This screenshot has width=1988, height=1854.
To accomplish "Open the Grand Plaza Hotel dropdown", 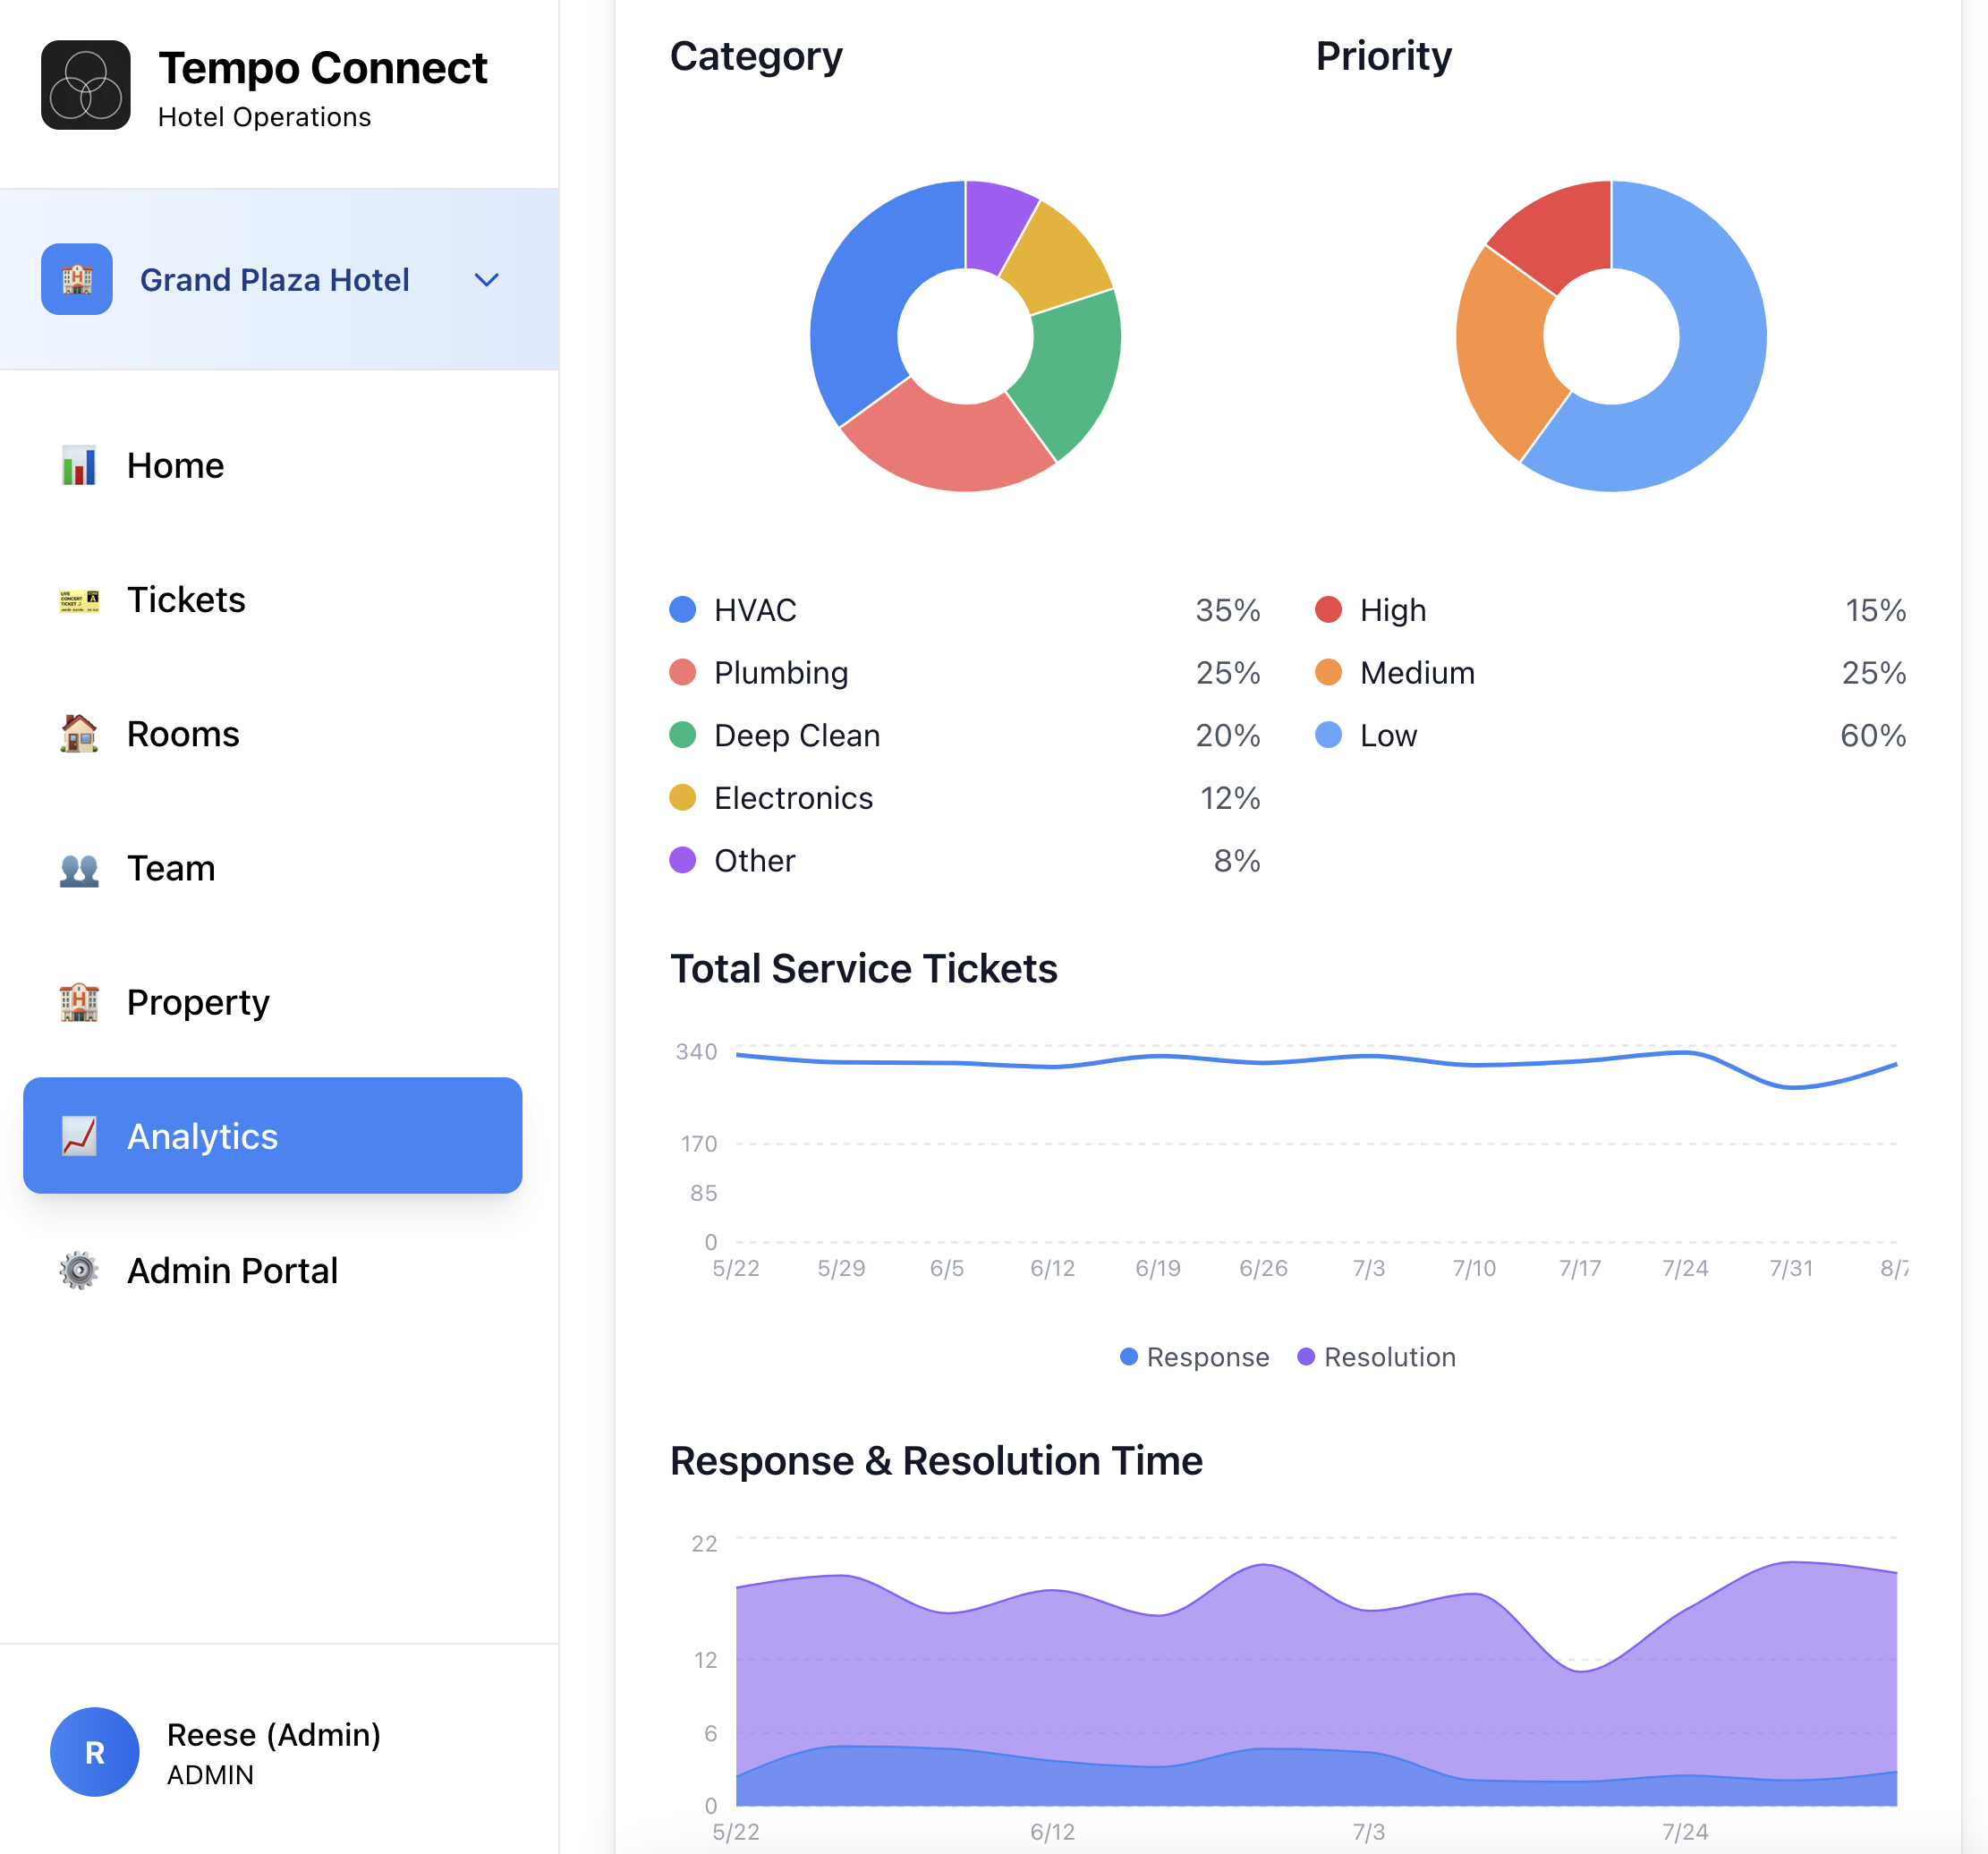I will pos(274,280).
